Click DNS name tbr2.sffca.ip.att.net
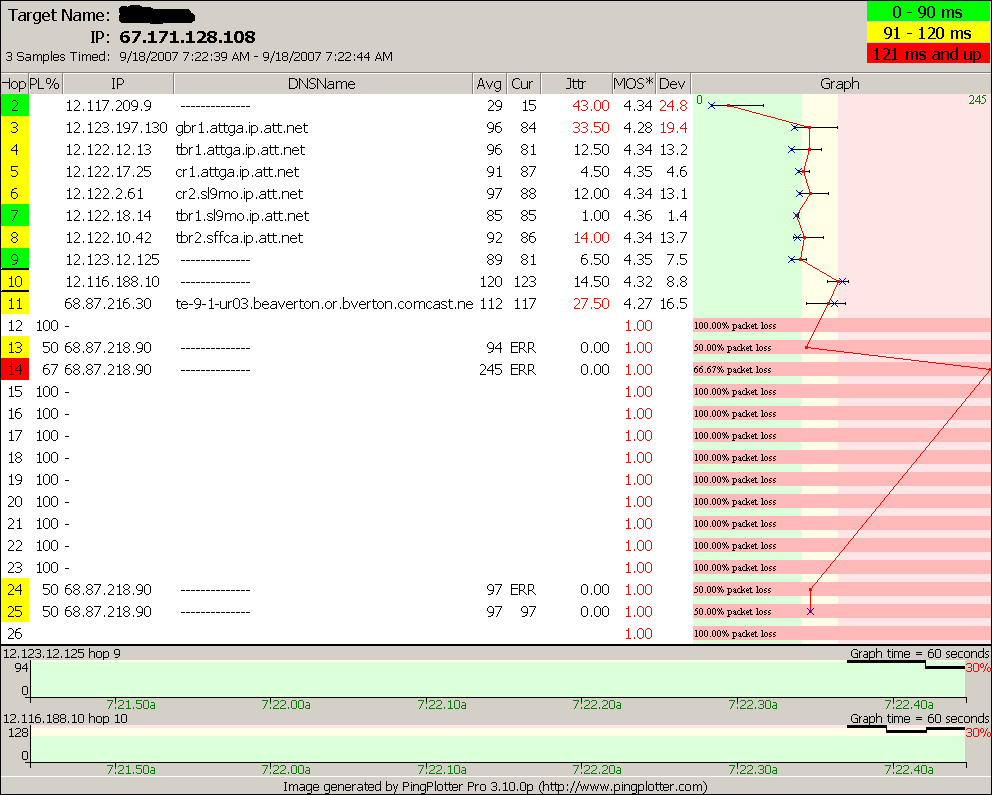The image size is (992, 795). (239, 238)
